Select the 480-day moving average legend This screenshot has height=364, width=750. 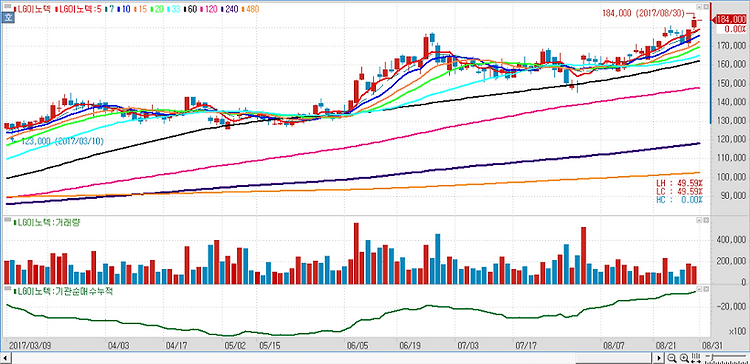click(249, 9)
